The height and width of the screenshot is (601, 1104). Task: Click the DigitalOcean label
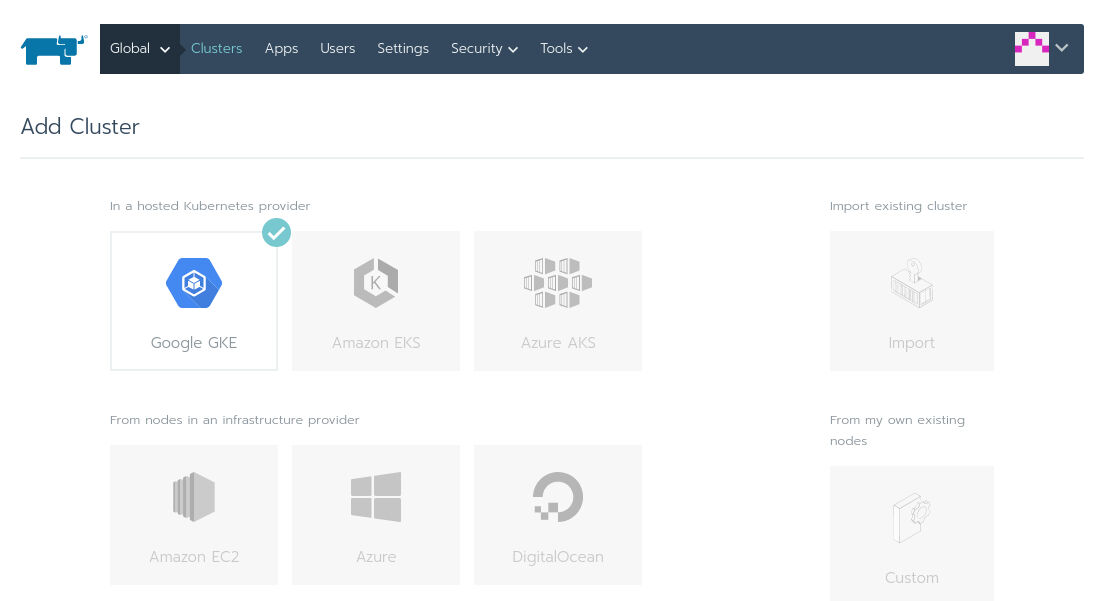click(558, 557)
